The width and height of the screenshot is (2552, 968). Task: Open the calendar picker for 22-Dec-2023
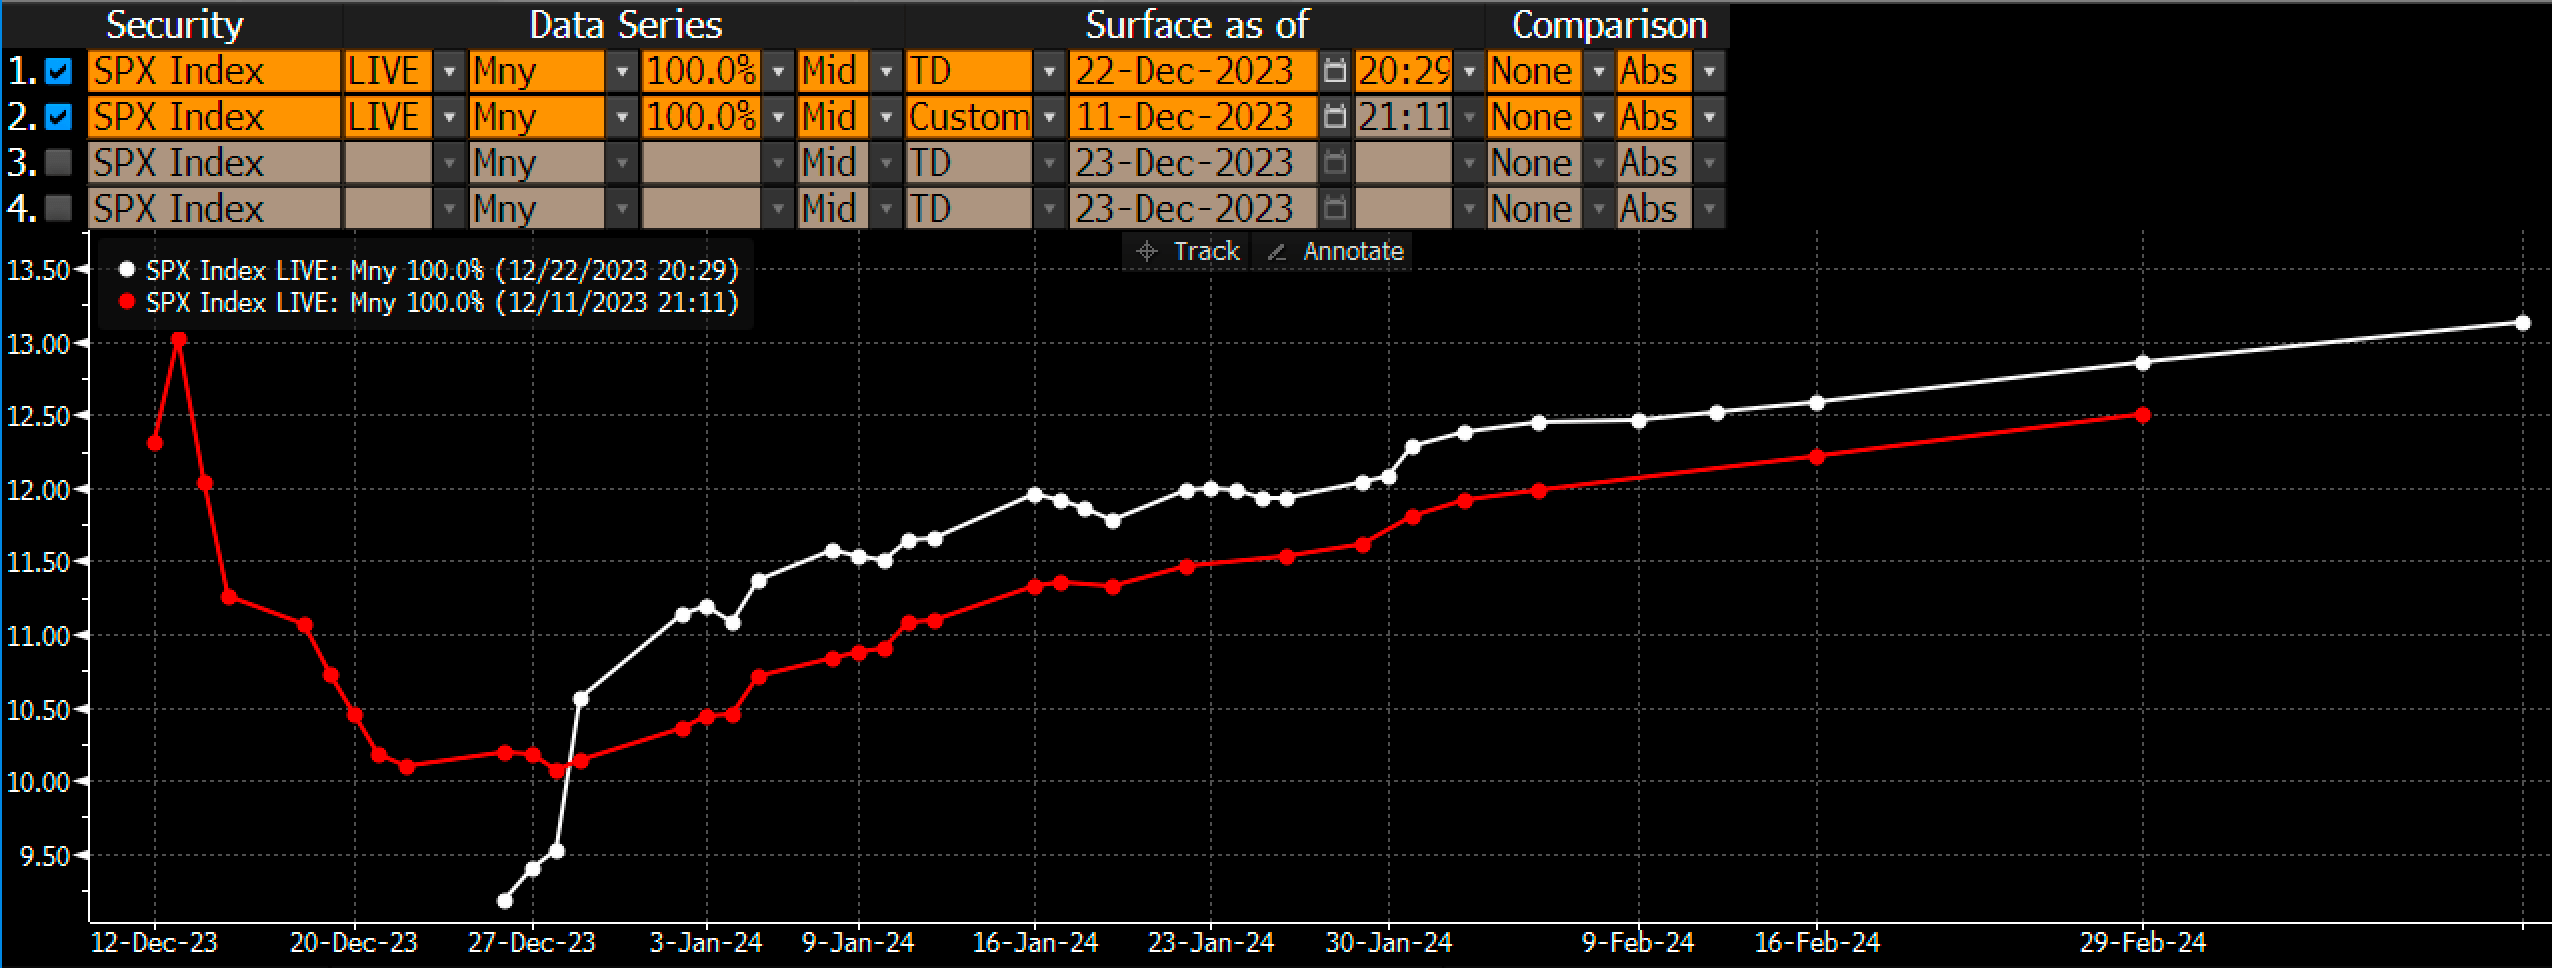coord(1334,71)
